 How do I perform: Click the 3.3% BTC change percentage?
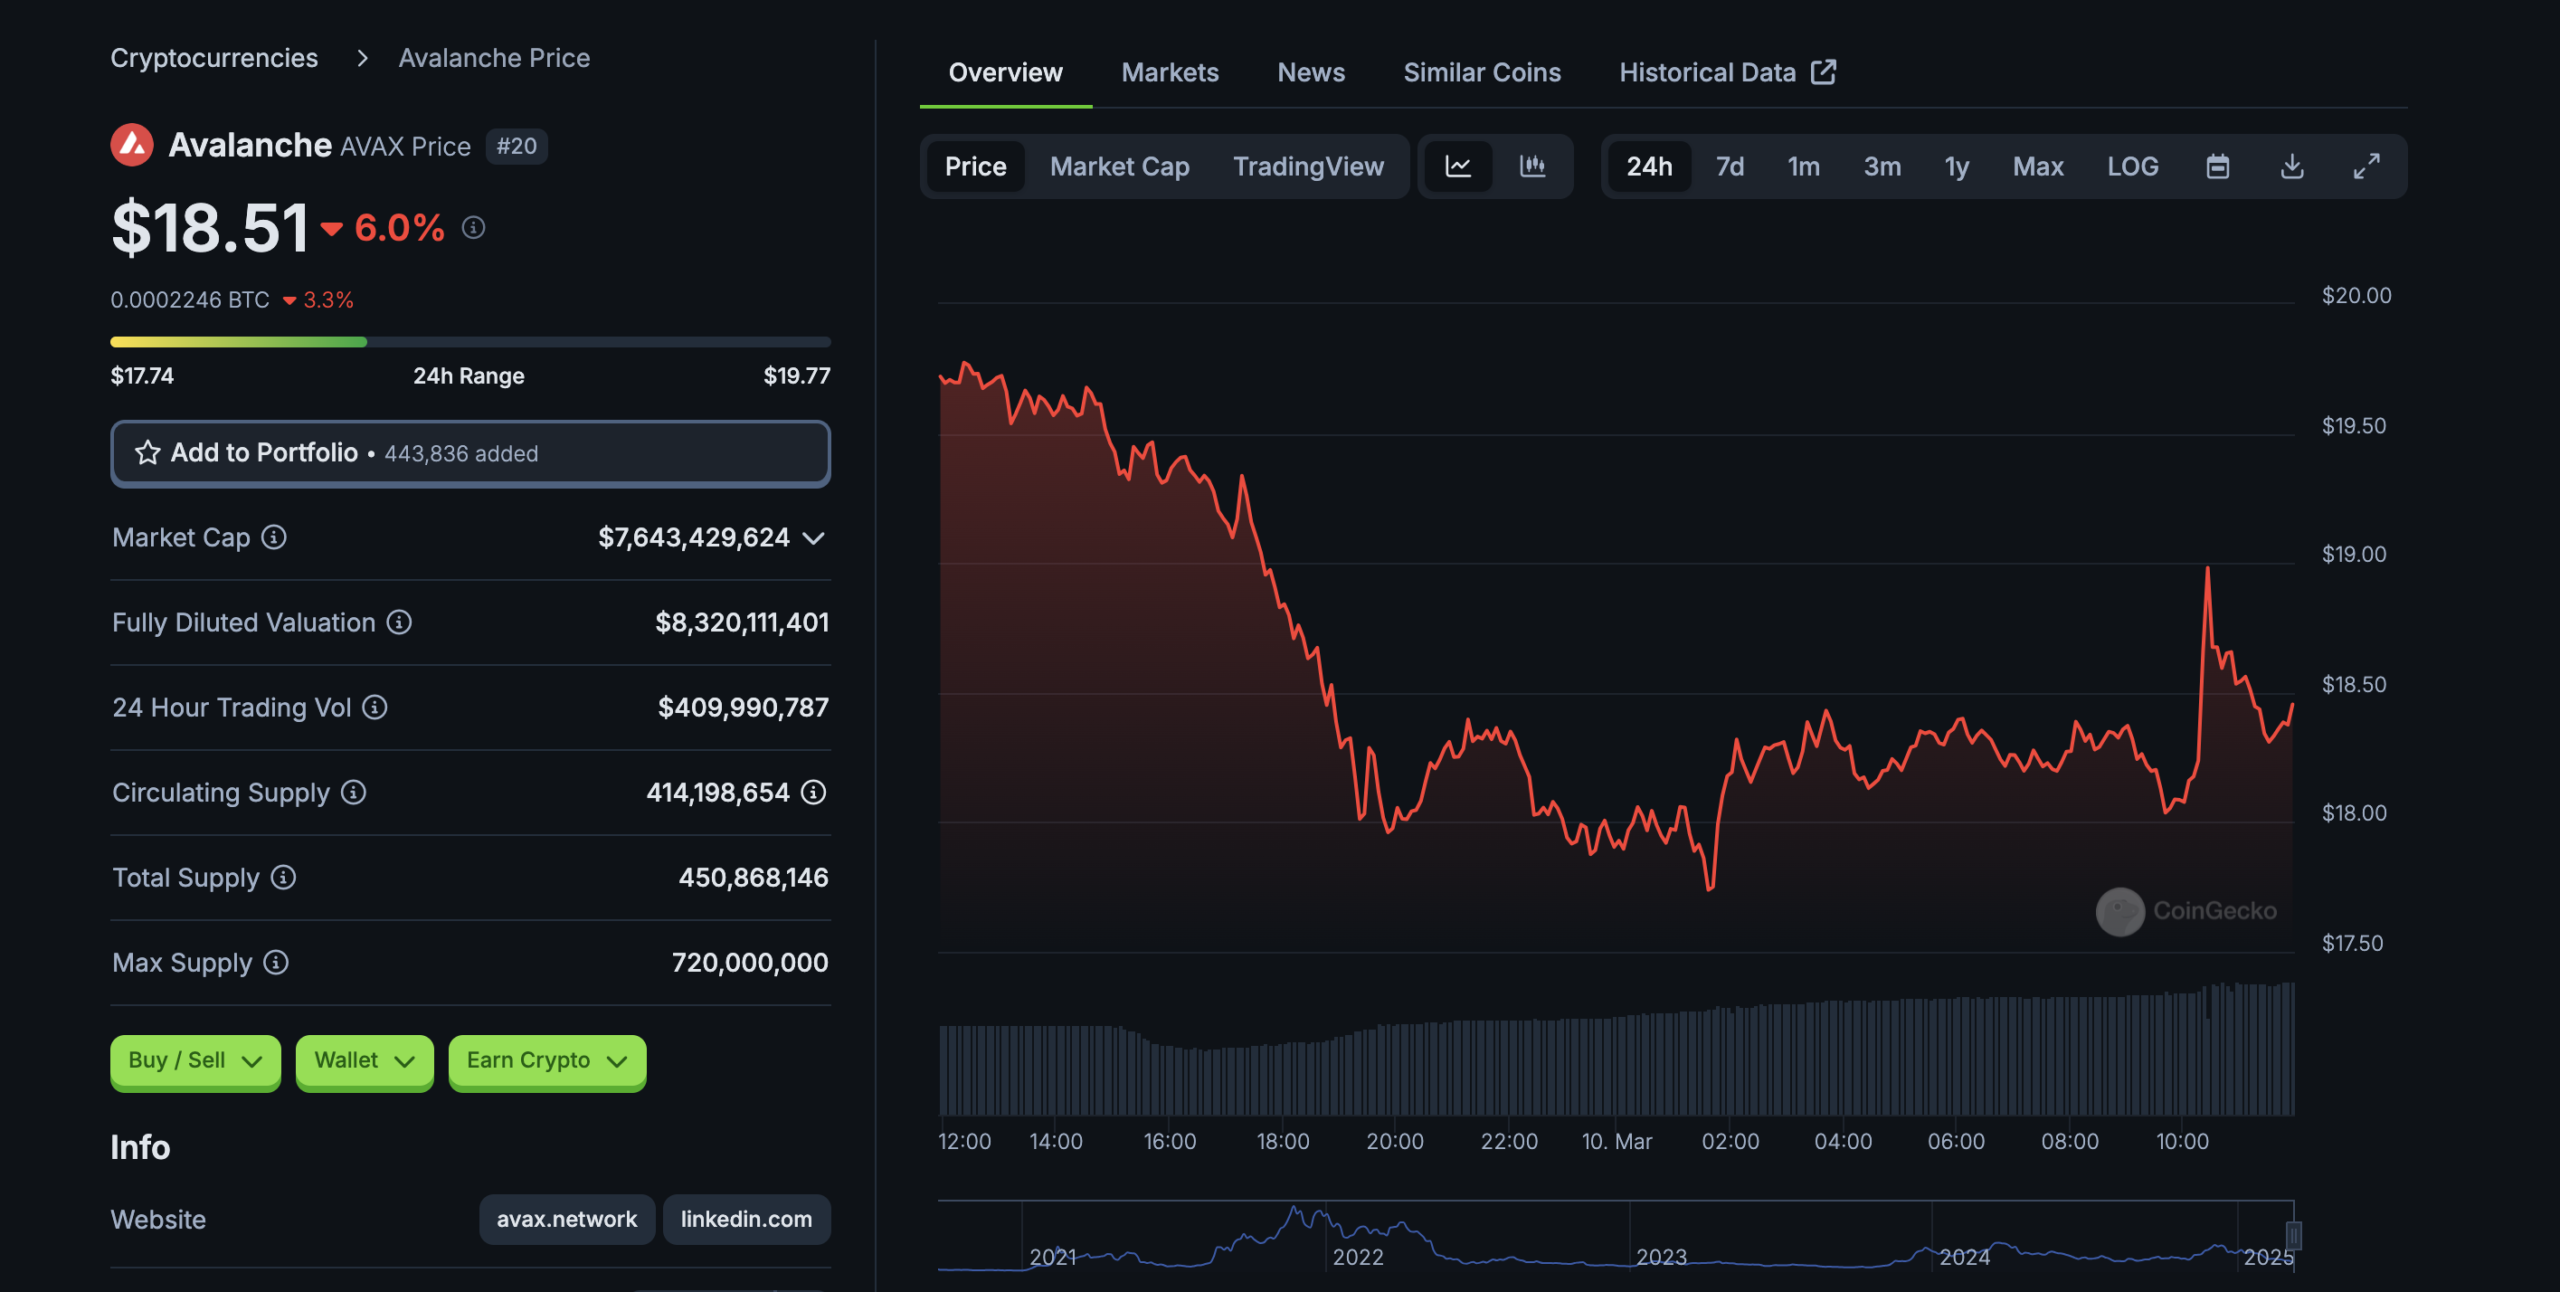point(328,300)
